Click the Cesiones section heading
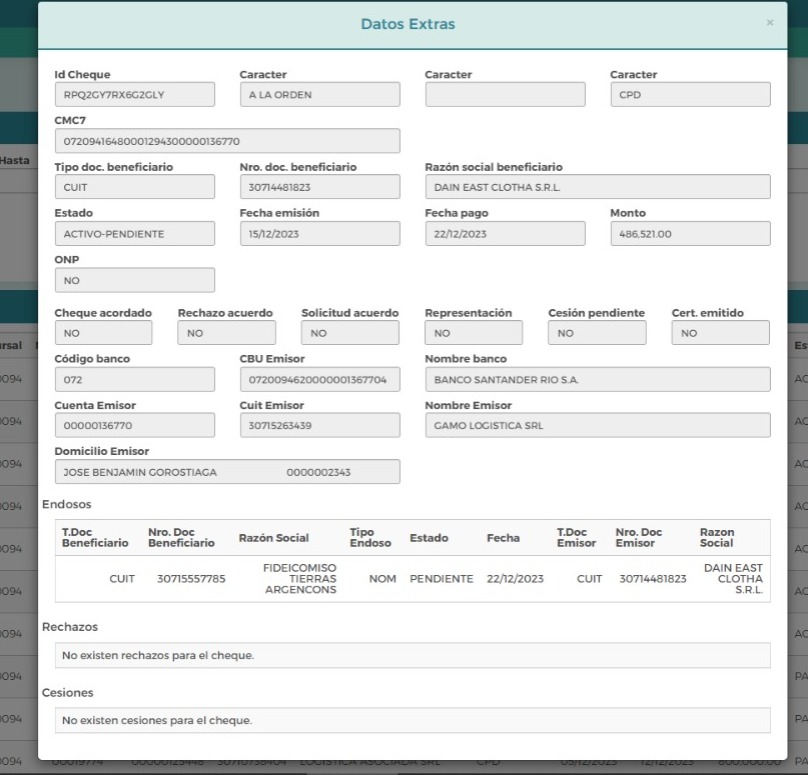The width and height of the screenshot is (808, 775). (68, 693)
